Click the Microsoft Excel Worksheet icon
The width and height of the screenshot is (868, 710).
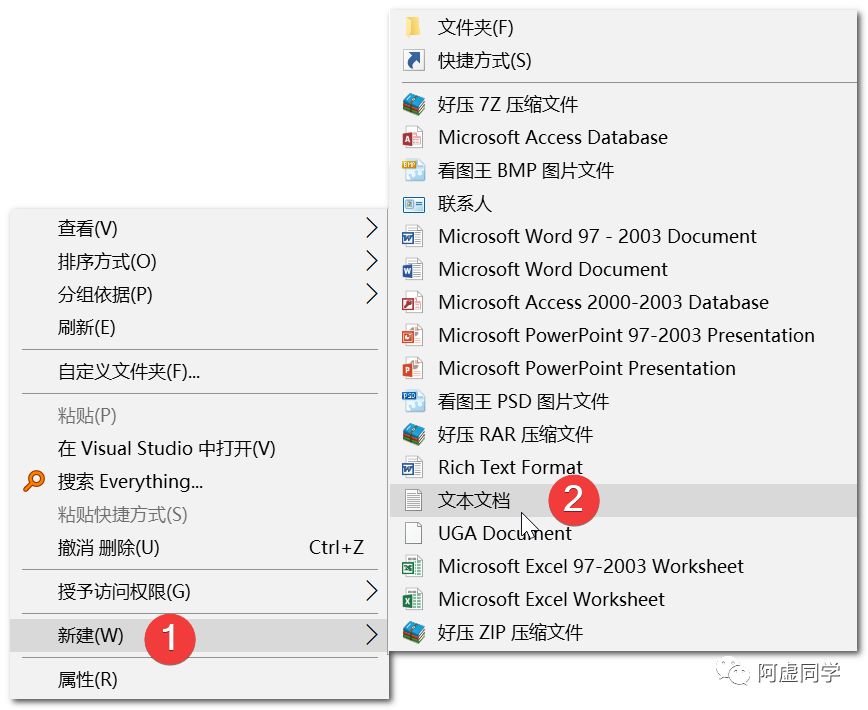(x=413, y=599)
